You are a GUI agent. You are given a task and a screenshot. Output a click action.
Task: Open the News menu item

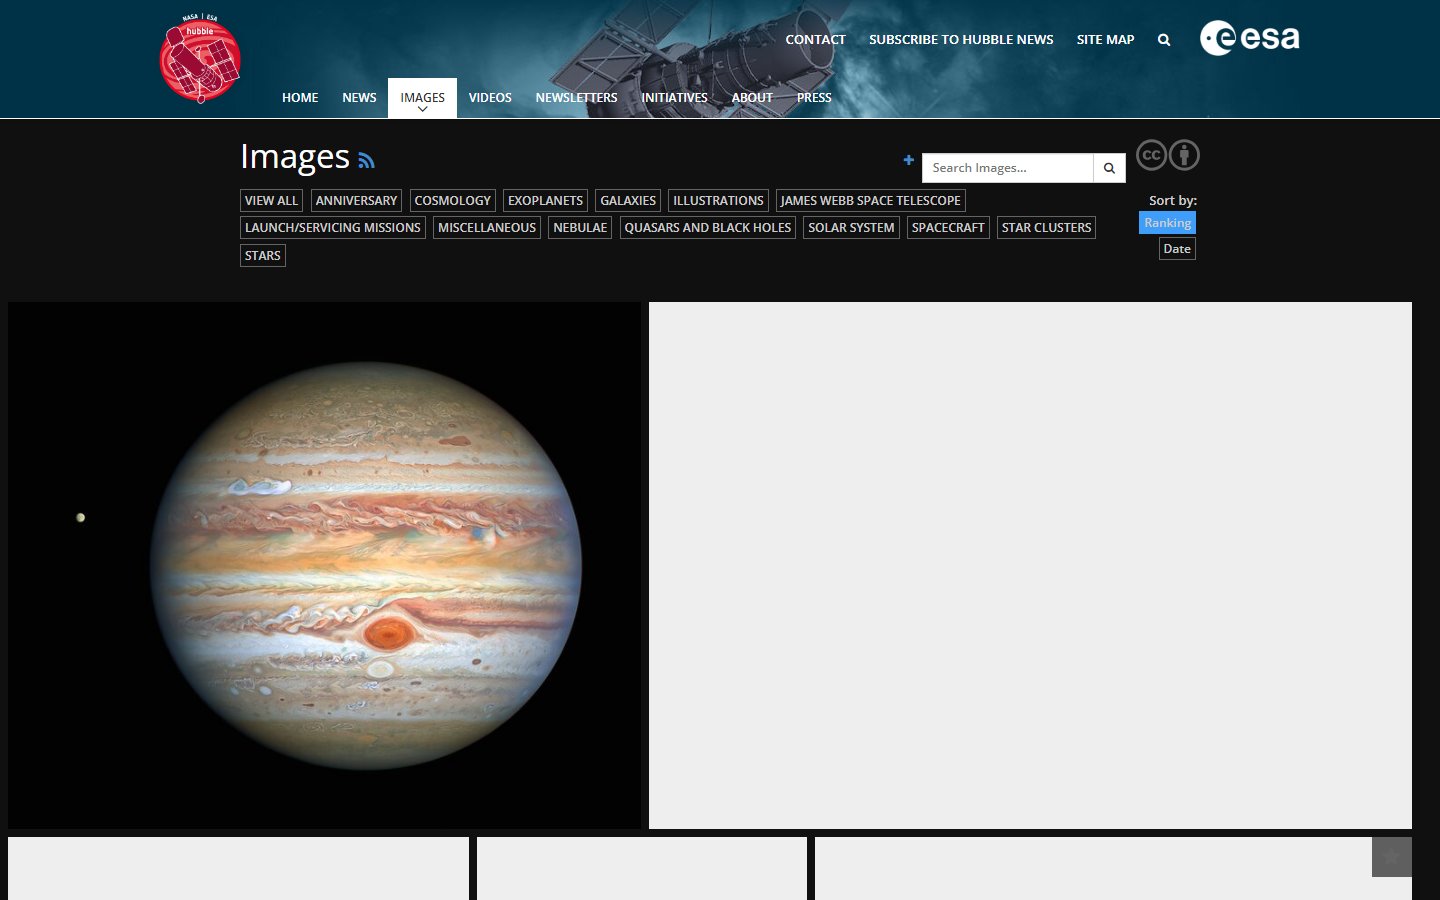pyautogui.click(x=359, y=98)
